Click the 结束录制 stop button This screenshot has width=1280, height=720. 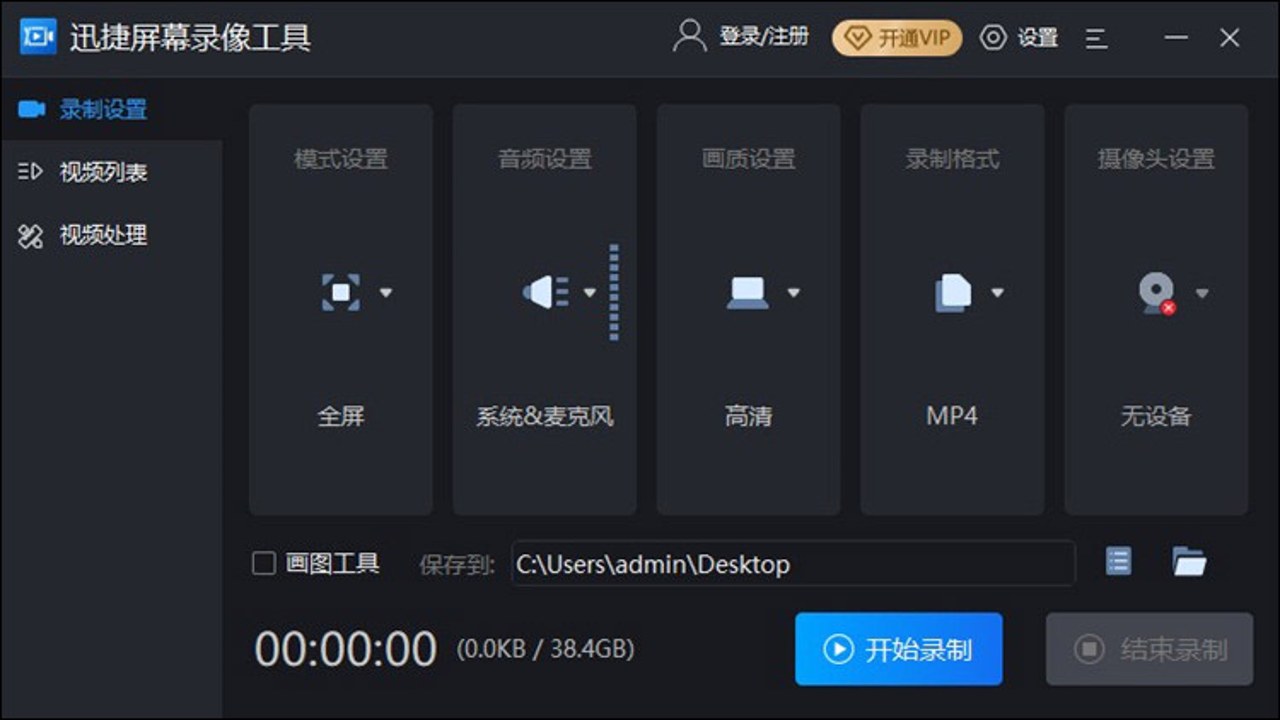(1149, 649)
